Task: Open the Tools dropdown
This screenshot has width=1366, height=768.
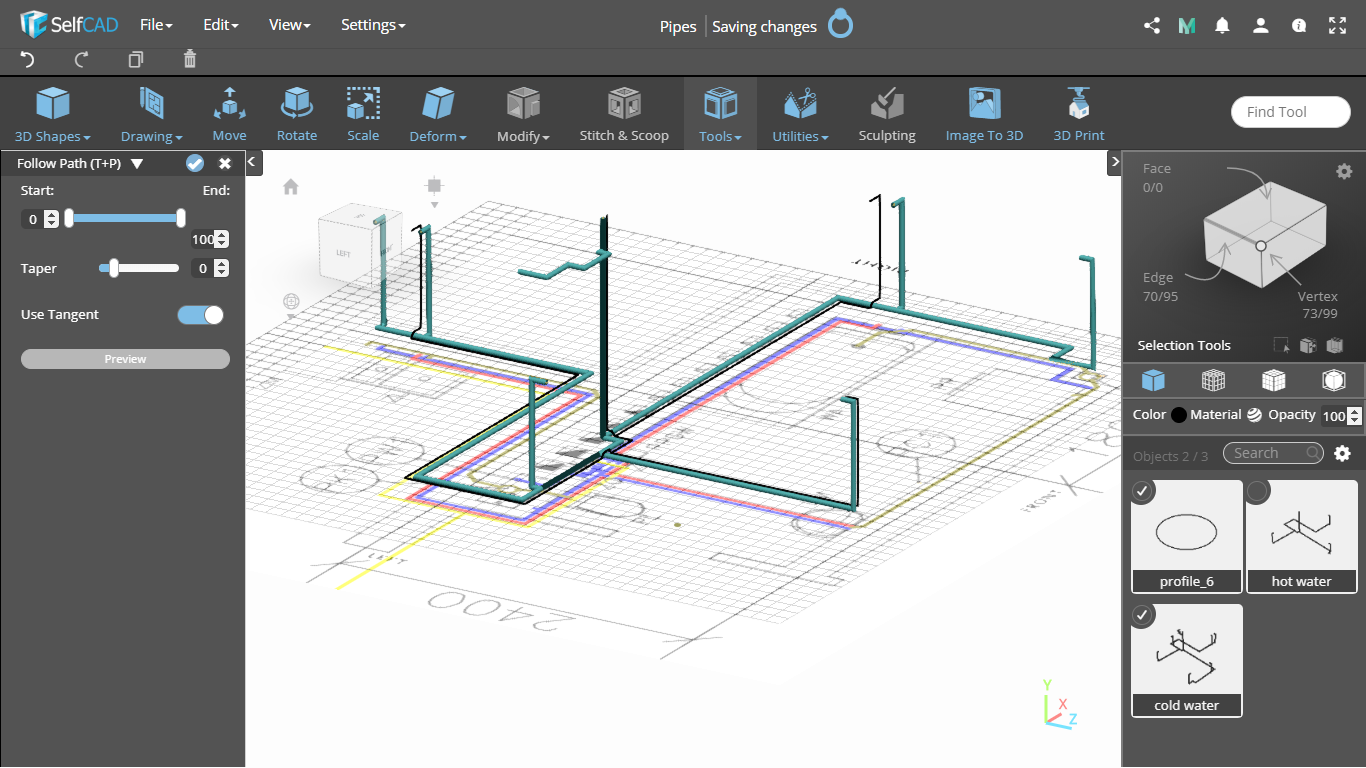Action: point(720,114)
